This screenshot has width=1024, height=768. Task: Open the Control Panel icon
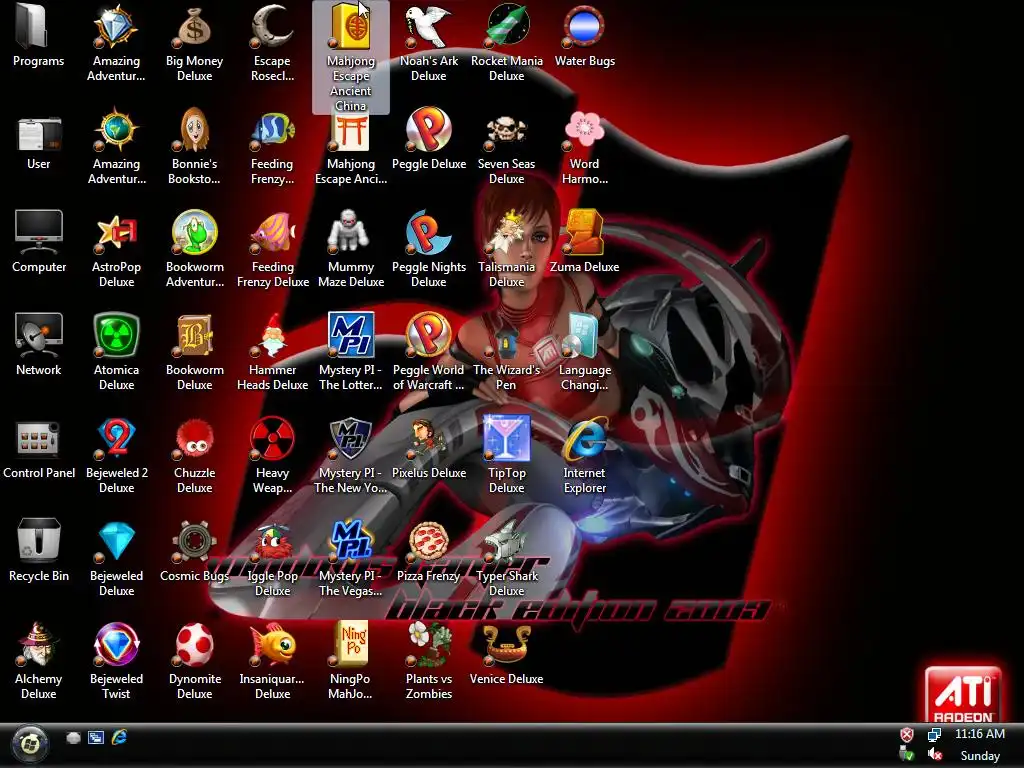click(x=39, y=440)
